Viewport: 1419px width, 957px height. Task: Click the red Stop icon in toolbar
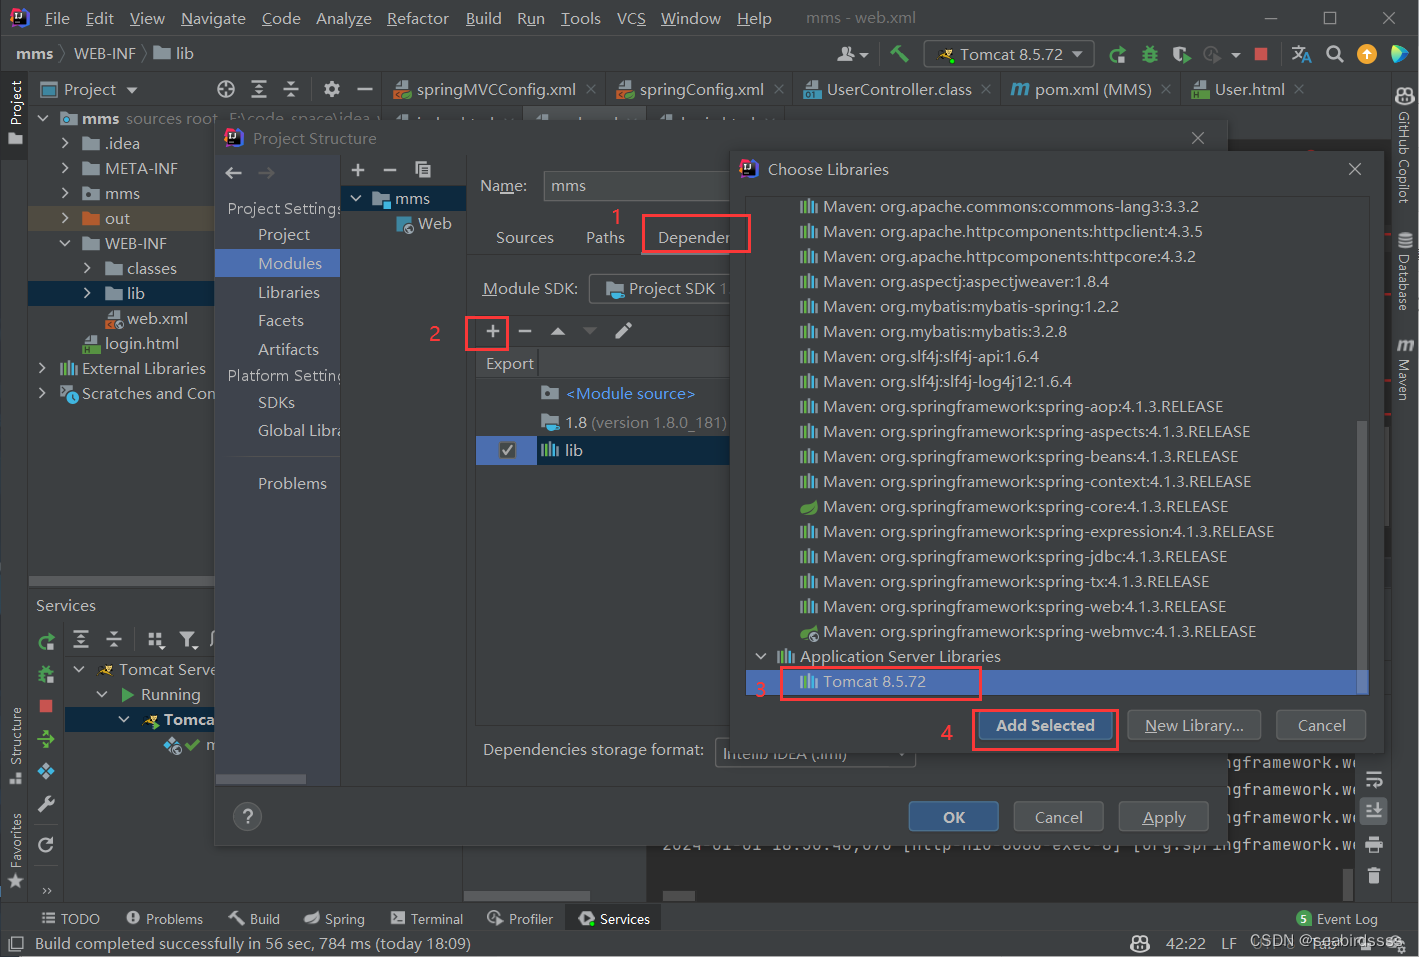[1261, 54]
